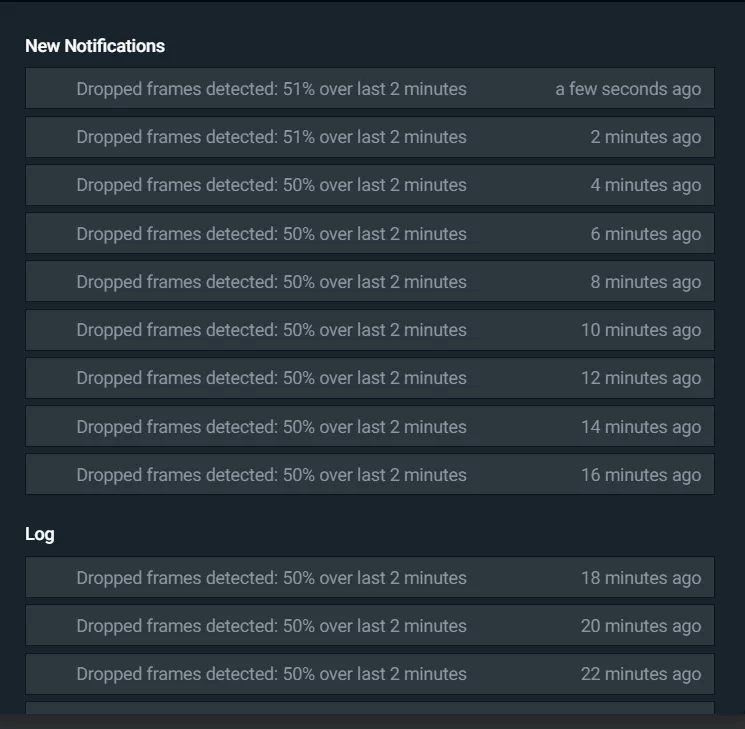Click the '16 minutes ago' timestamp text
Image resolution: width=745 pixels, height=729 pixels.
[x=641, y=475]
